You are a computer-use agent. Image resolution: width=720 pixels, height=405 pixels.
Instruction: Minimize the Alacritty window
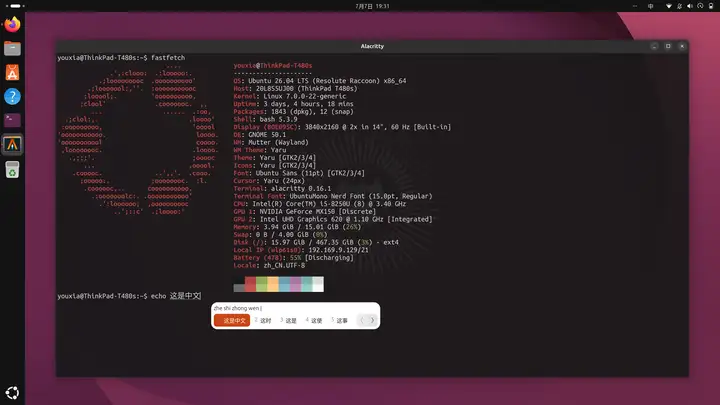(654, 46)
